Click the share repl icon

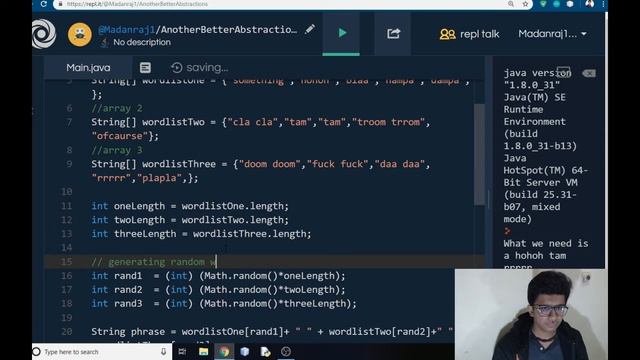393,33
